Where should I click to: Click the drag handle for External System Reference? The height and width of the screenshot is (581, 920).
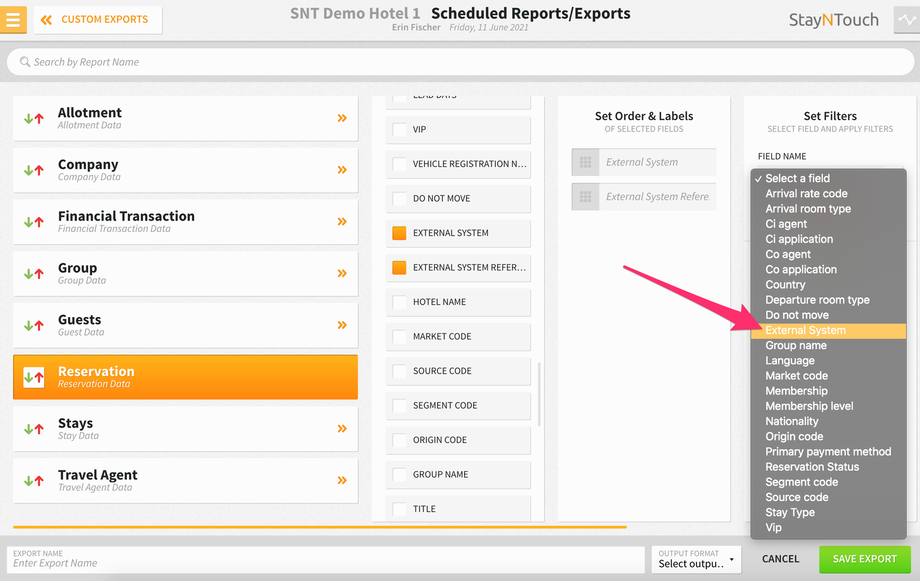(x=586, y=197)
